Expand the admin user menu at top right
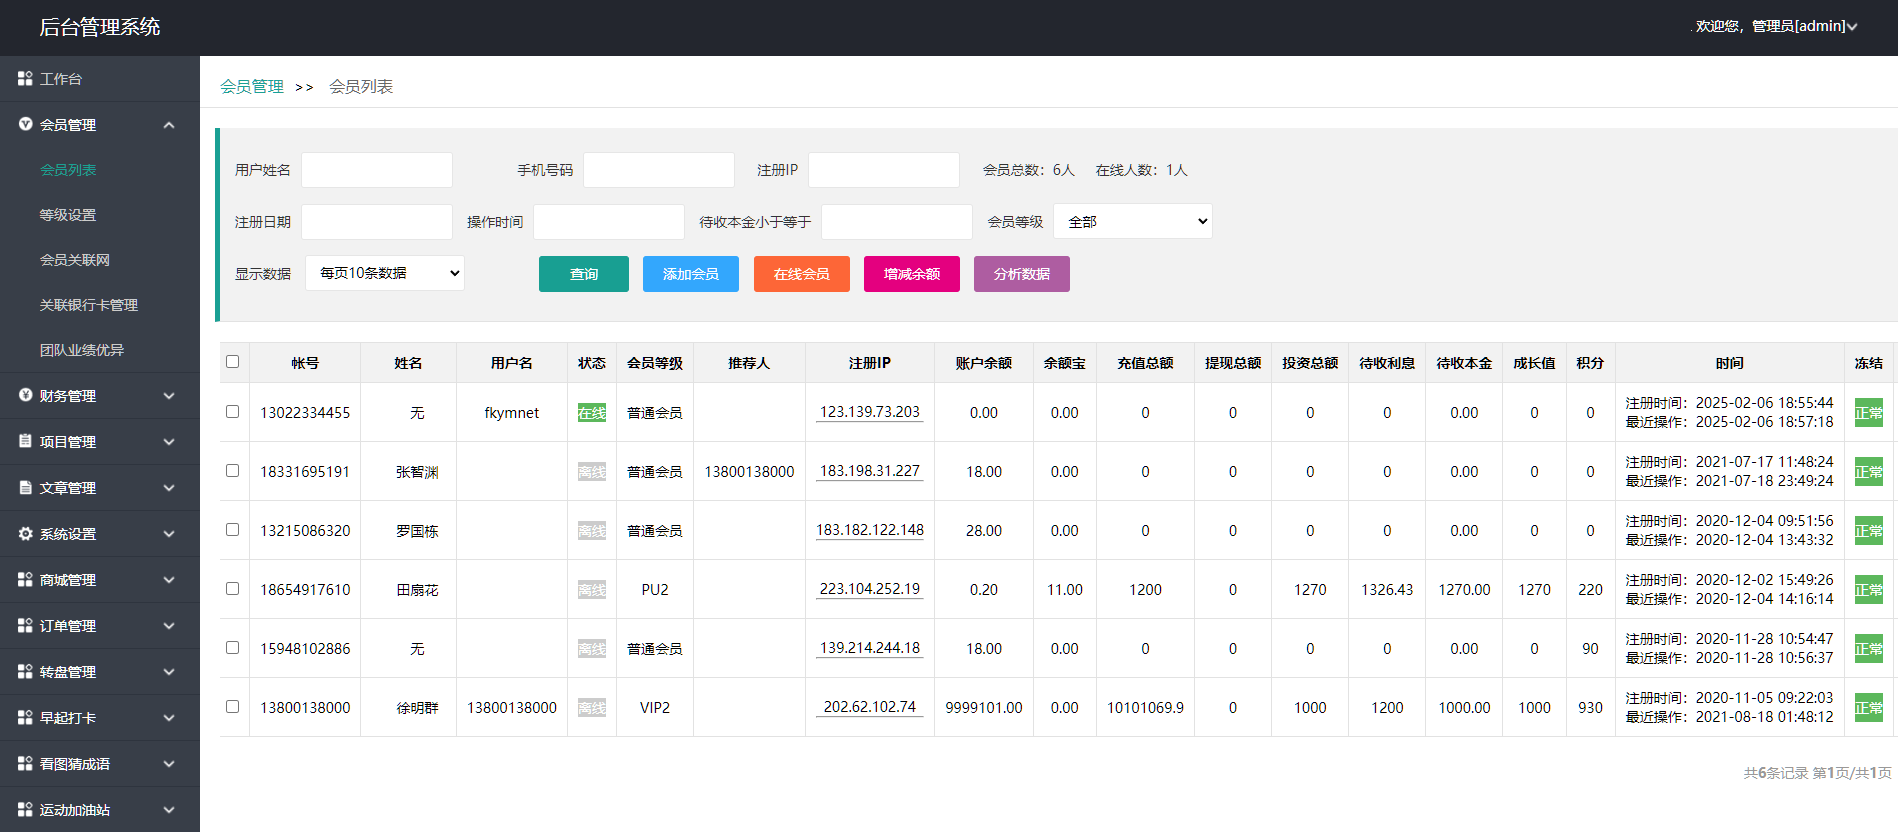The height and width of the screenshot is (832, 1898). 1776,26
